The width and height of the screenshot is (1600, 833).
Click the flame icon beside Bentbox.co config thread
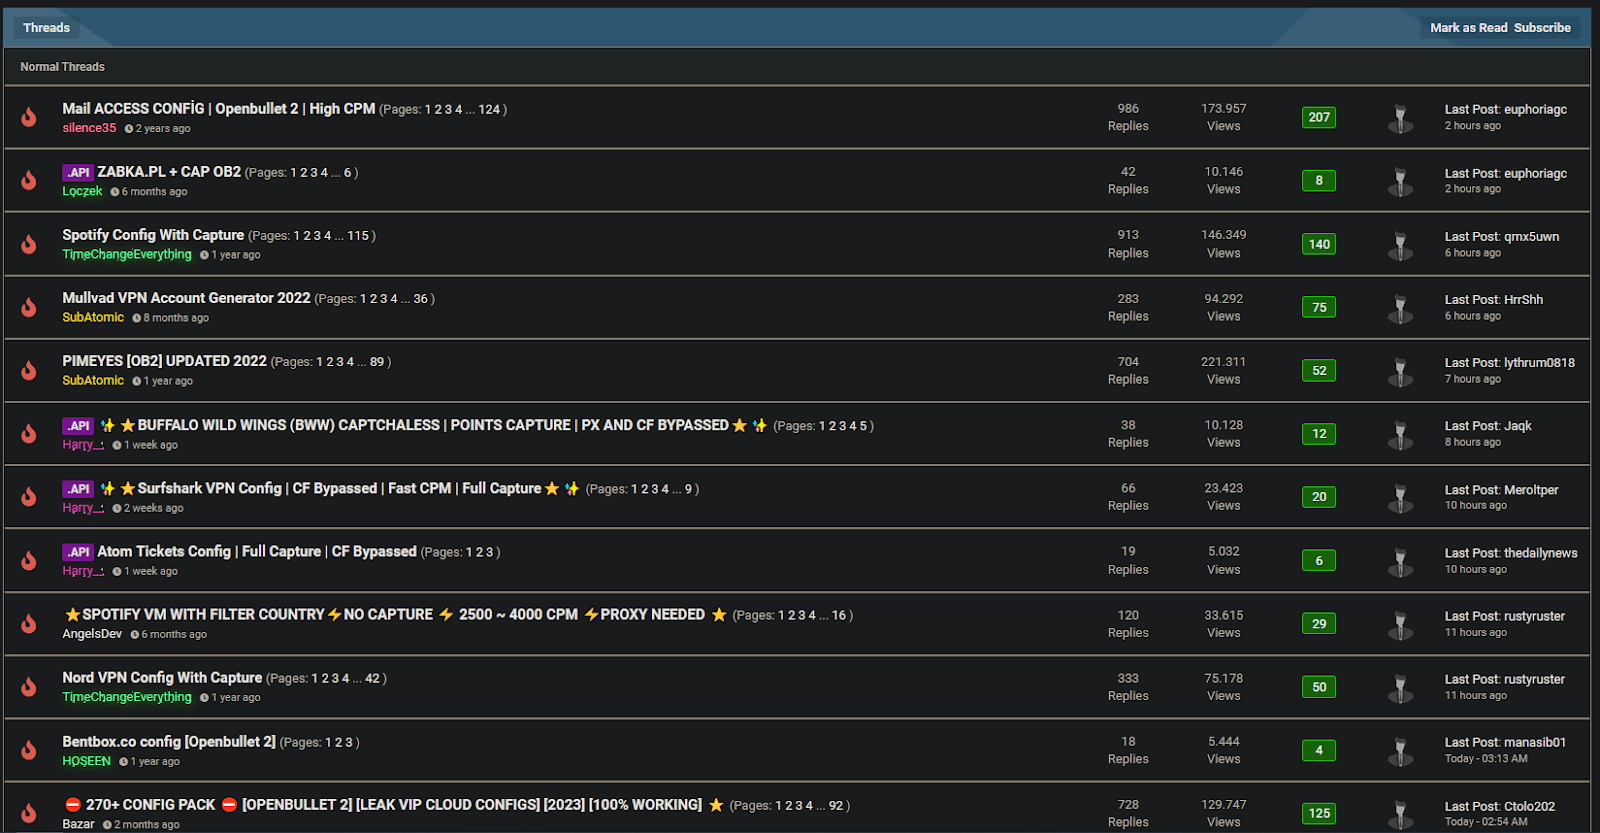29,750
